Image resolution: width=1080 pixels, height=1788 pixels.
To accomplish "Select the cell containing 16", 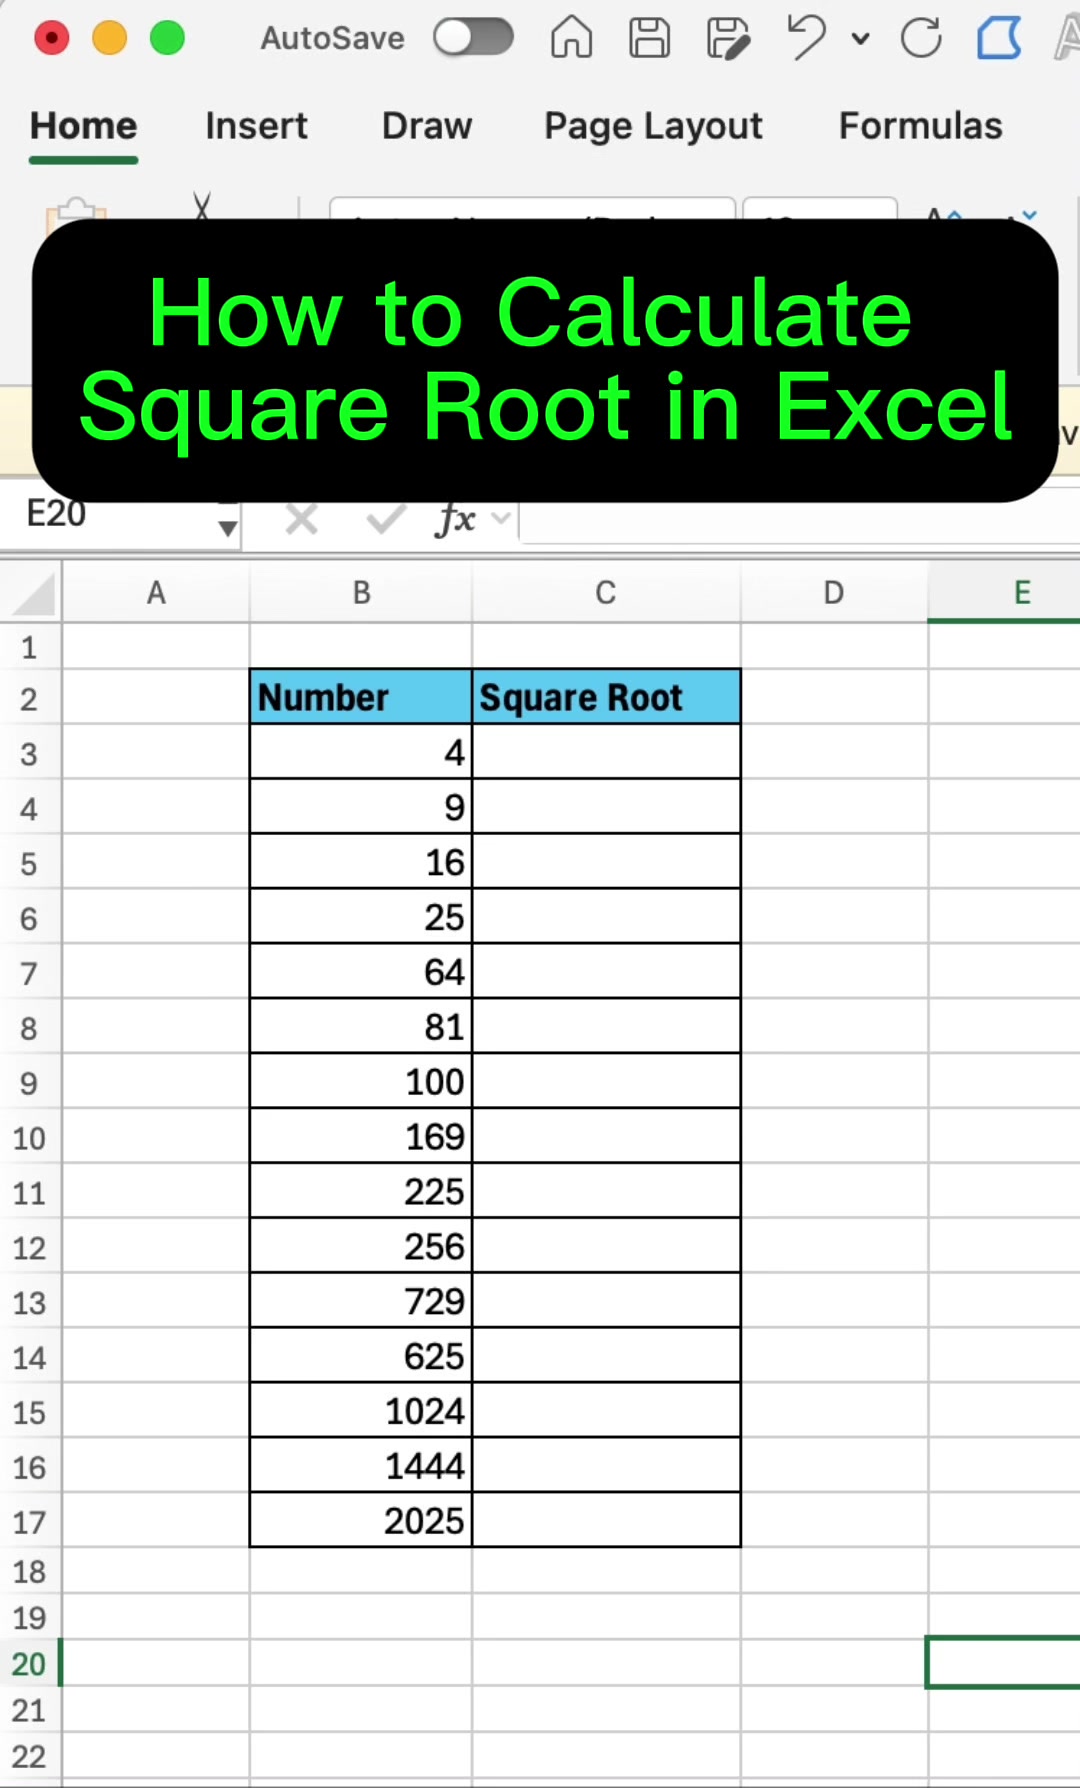I will [361, 862].
